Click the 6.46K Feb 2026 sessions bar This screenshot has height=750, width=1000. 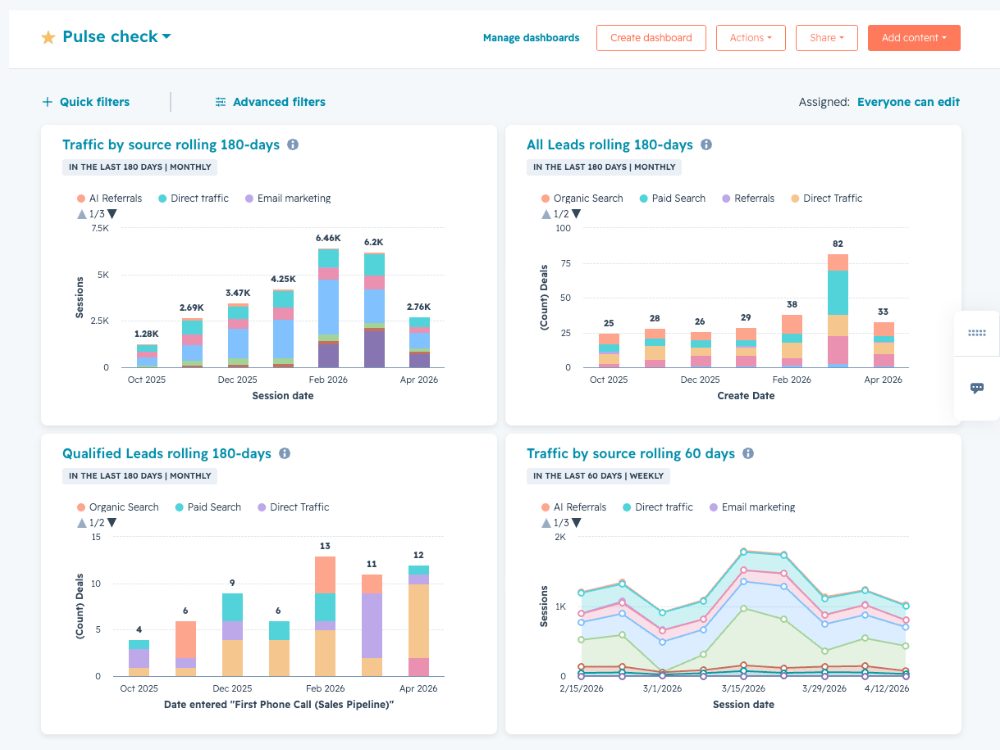point(328,308)
